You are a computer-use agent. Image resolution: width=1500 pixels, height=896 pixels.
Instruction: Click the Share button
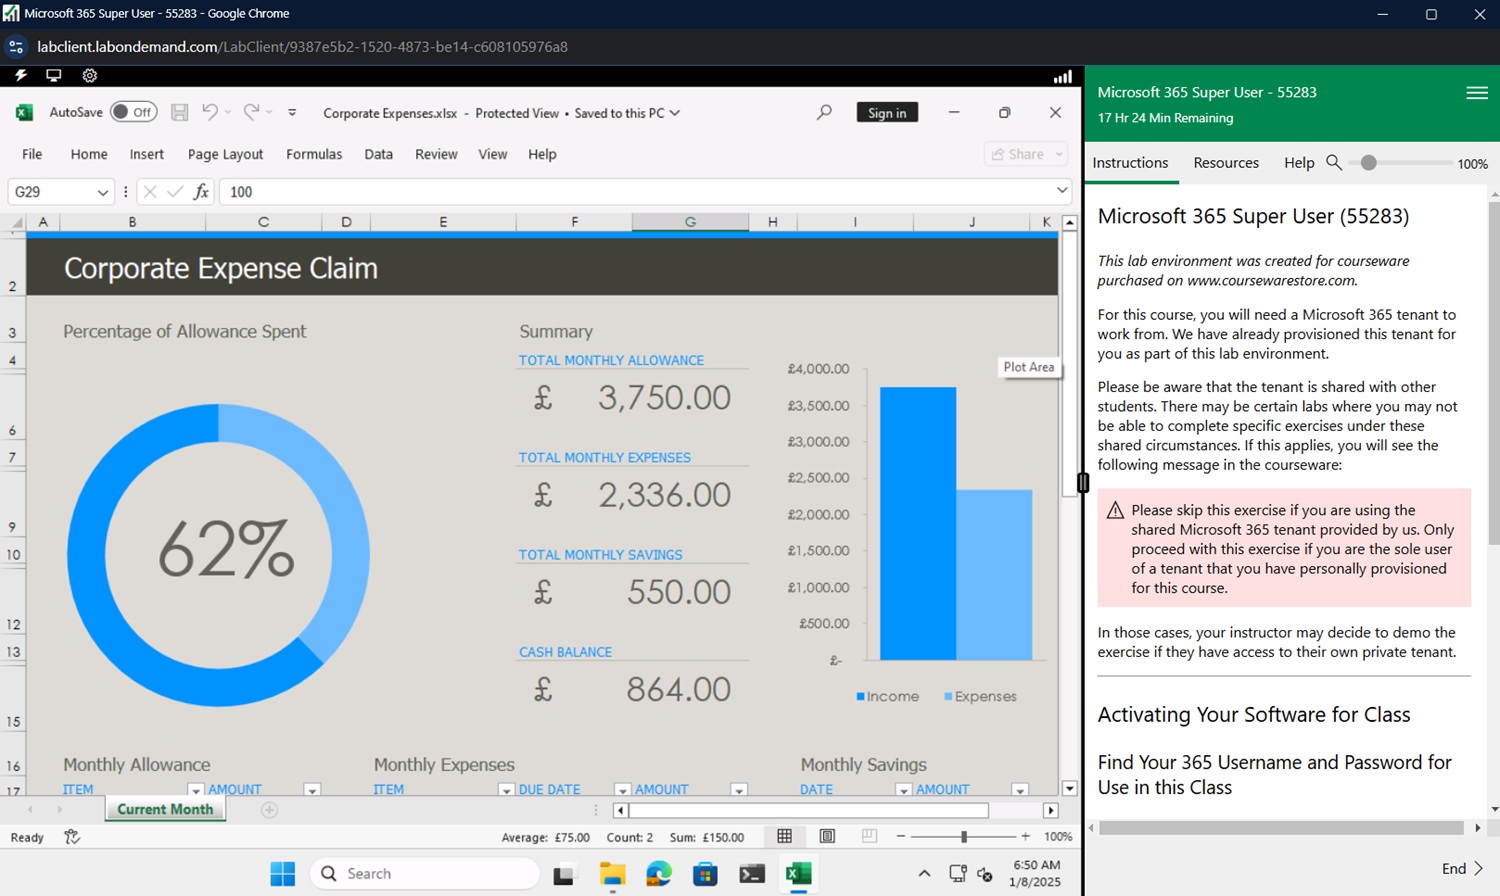pos(1017,154)
